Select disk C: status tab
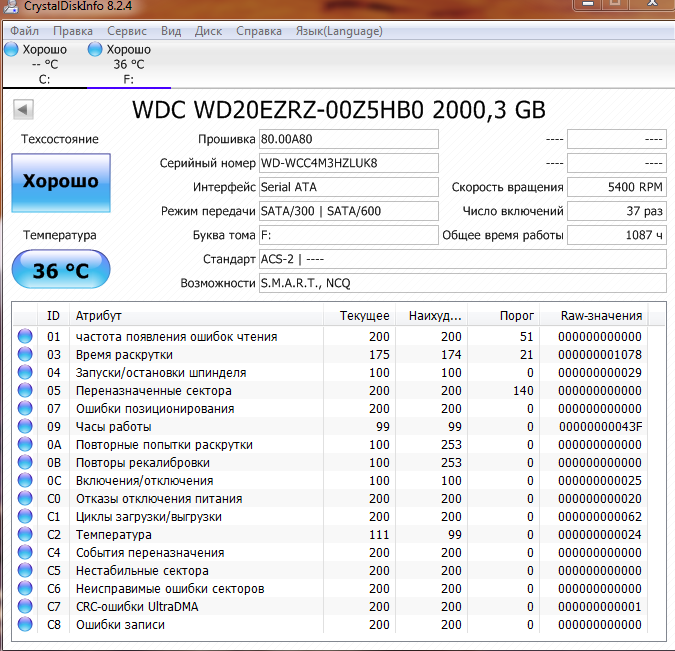 [x=44, y=65]
